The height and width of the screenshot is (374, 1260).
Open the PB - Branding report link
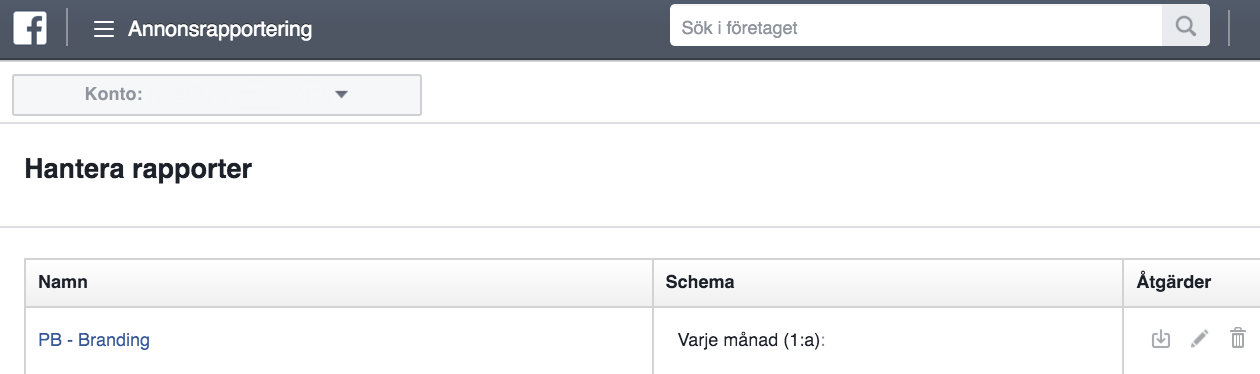click(94, 340)
